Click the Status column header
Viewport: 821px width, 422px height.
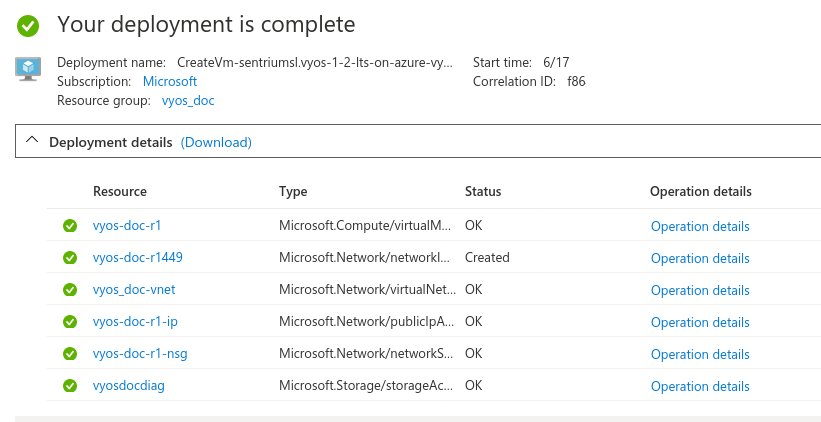pyautogui.click(x=483, y=192)
